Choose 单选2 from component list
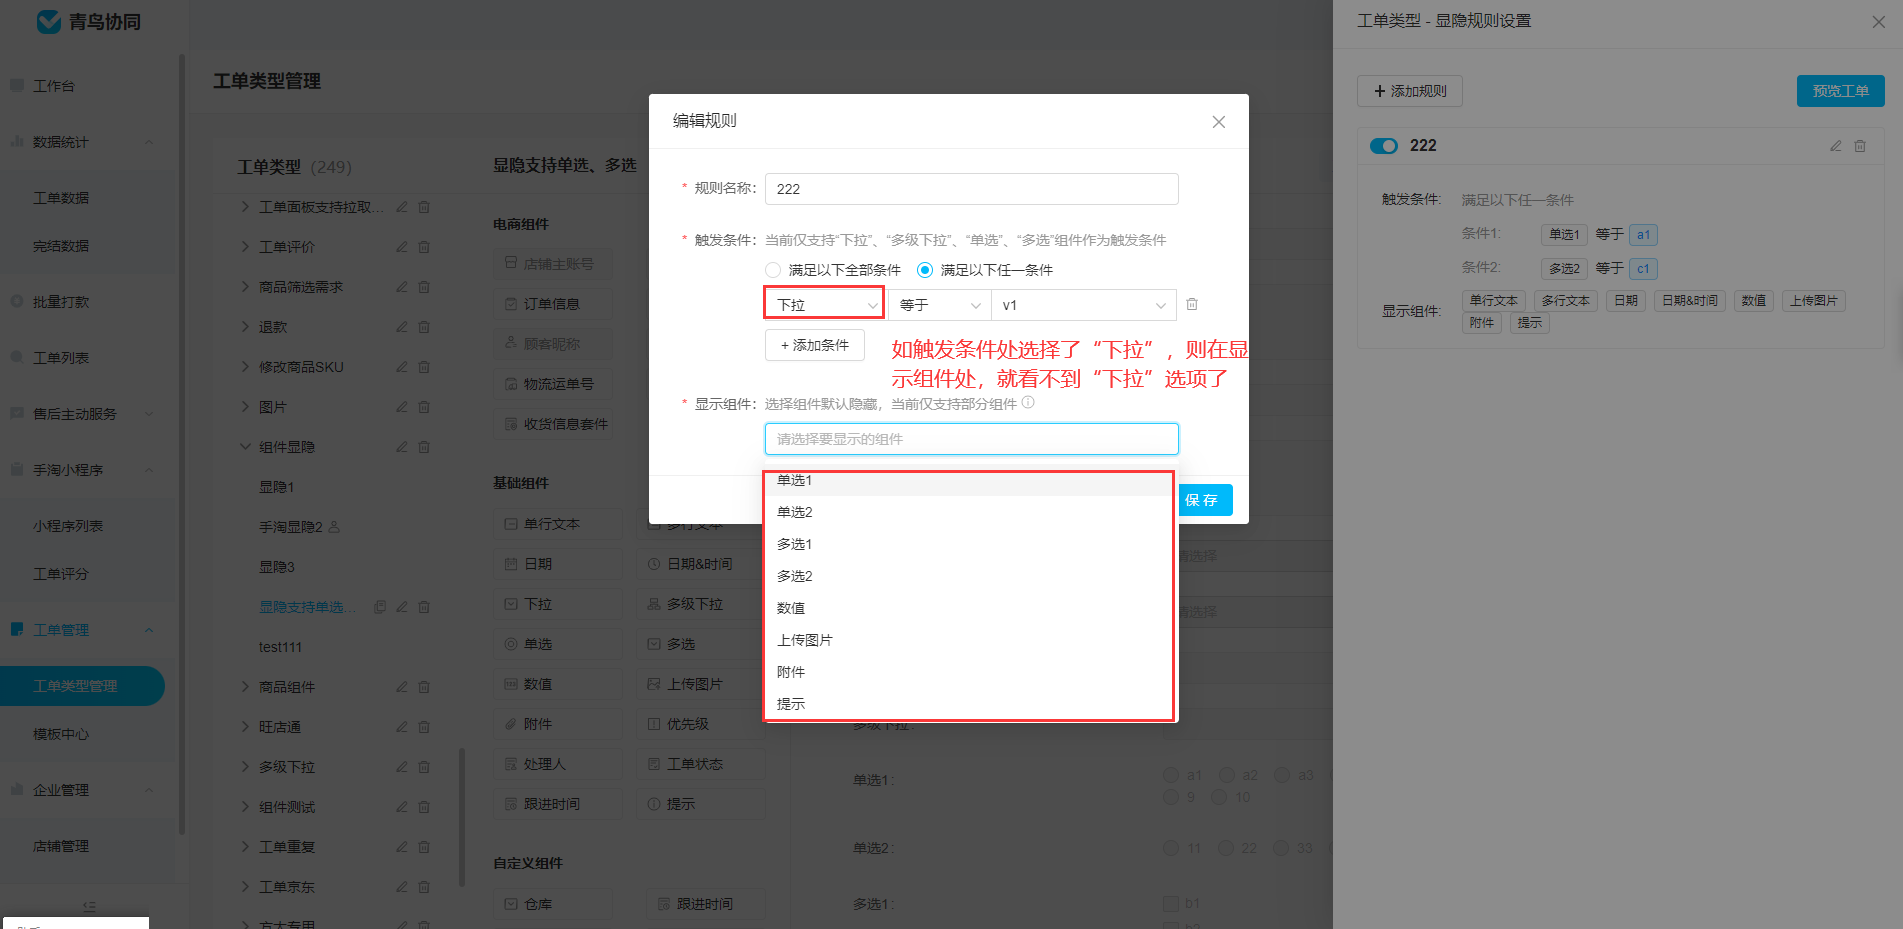Image resolution: width=1903 pixels, height=929 pixels. (971, 512)
